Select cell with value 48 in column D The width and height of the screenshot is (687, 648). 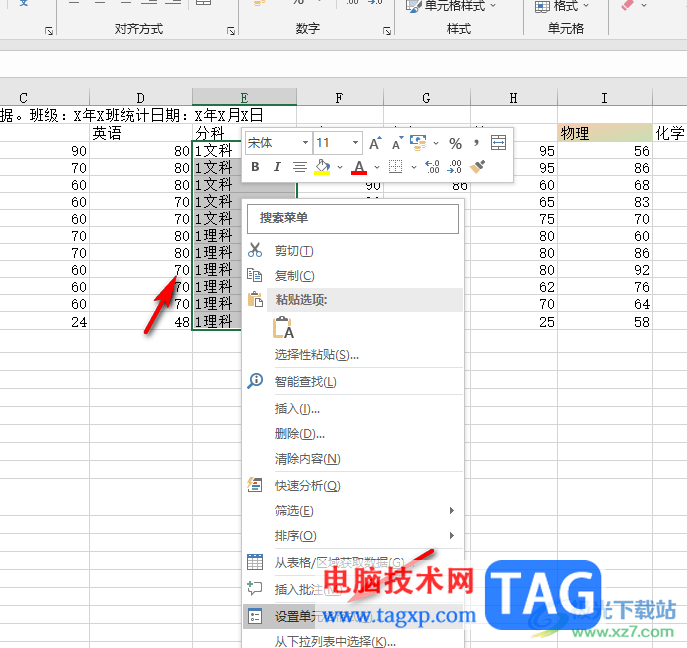pyautogui.click(x=141, y=322)
